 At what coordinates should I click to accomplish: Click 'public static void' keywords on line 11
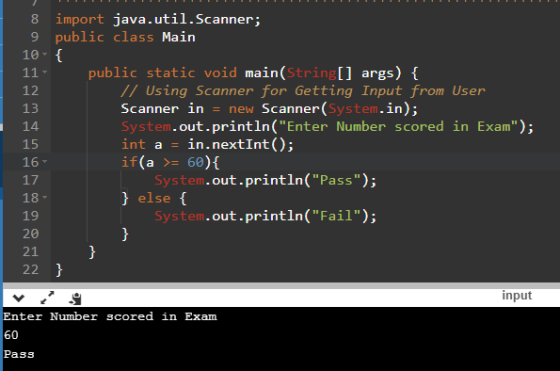[162, 73]
